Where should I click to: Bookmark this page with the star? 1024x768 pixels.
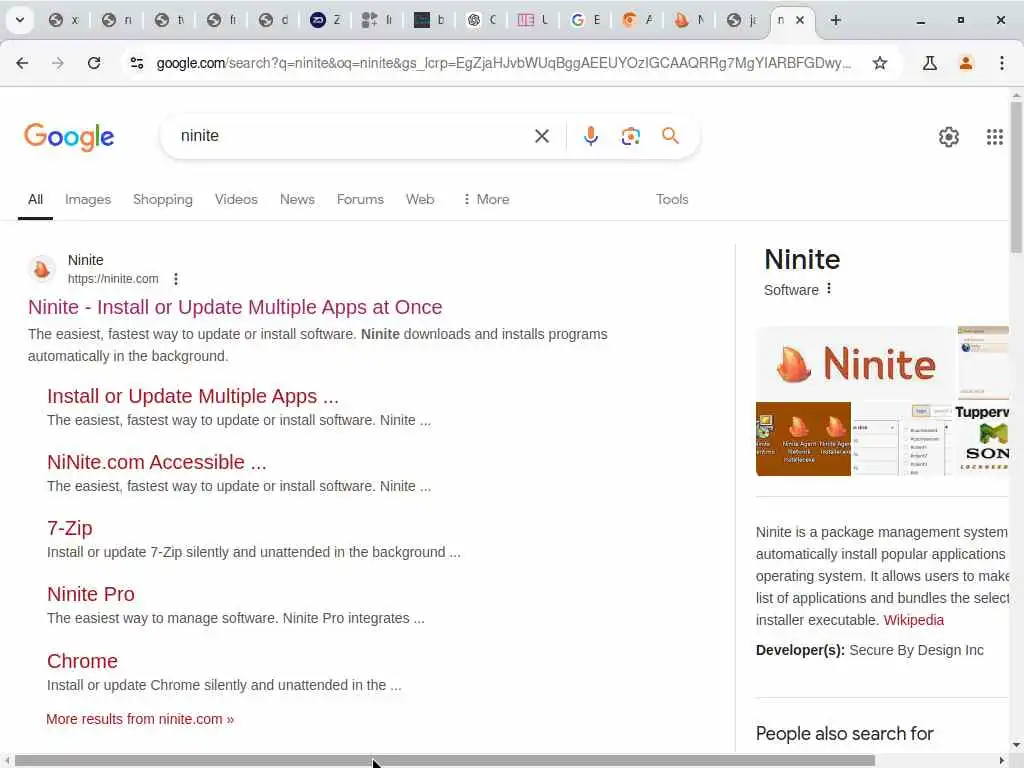click(880, 63)
